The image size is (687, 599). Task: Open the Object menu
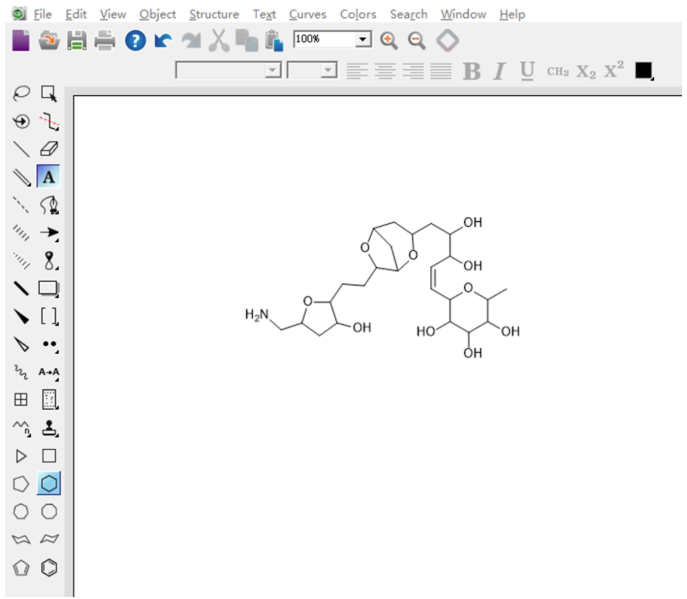[x=157, y=14]
